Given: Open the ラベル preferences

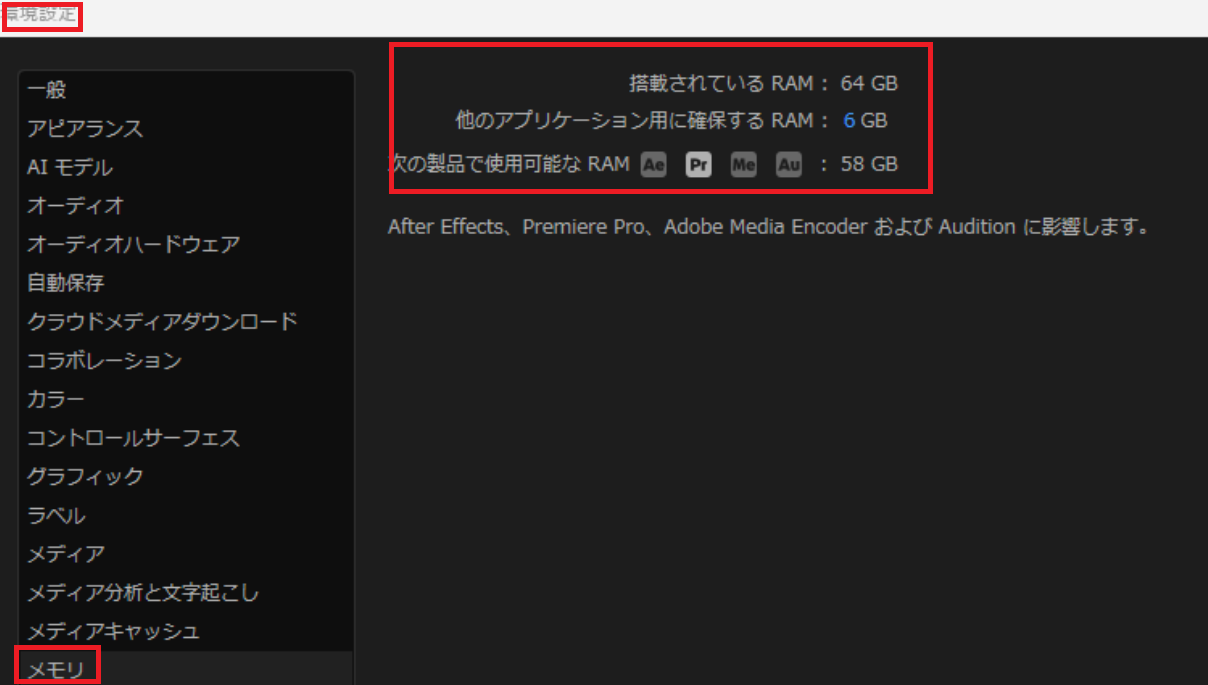Looking at the screenshot, I should coord(56,516).
